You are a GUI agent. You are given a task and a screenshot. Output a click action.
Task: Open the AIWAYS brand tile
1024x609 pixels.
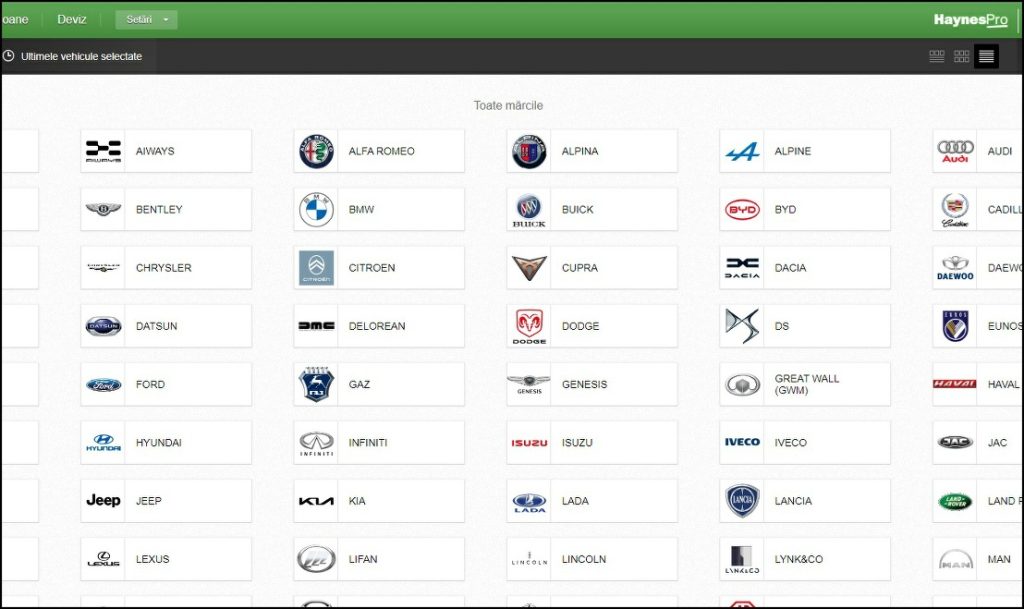point(166,151)
